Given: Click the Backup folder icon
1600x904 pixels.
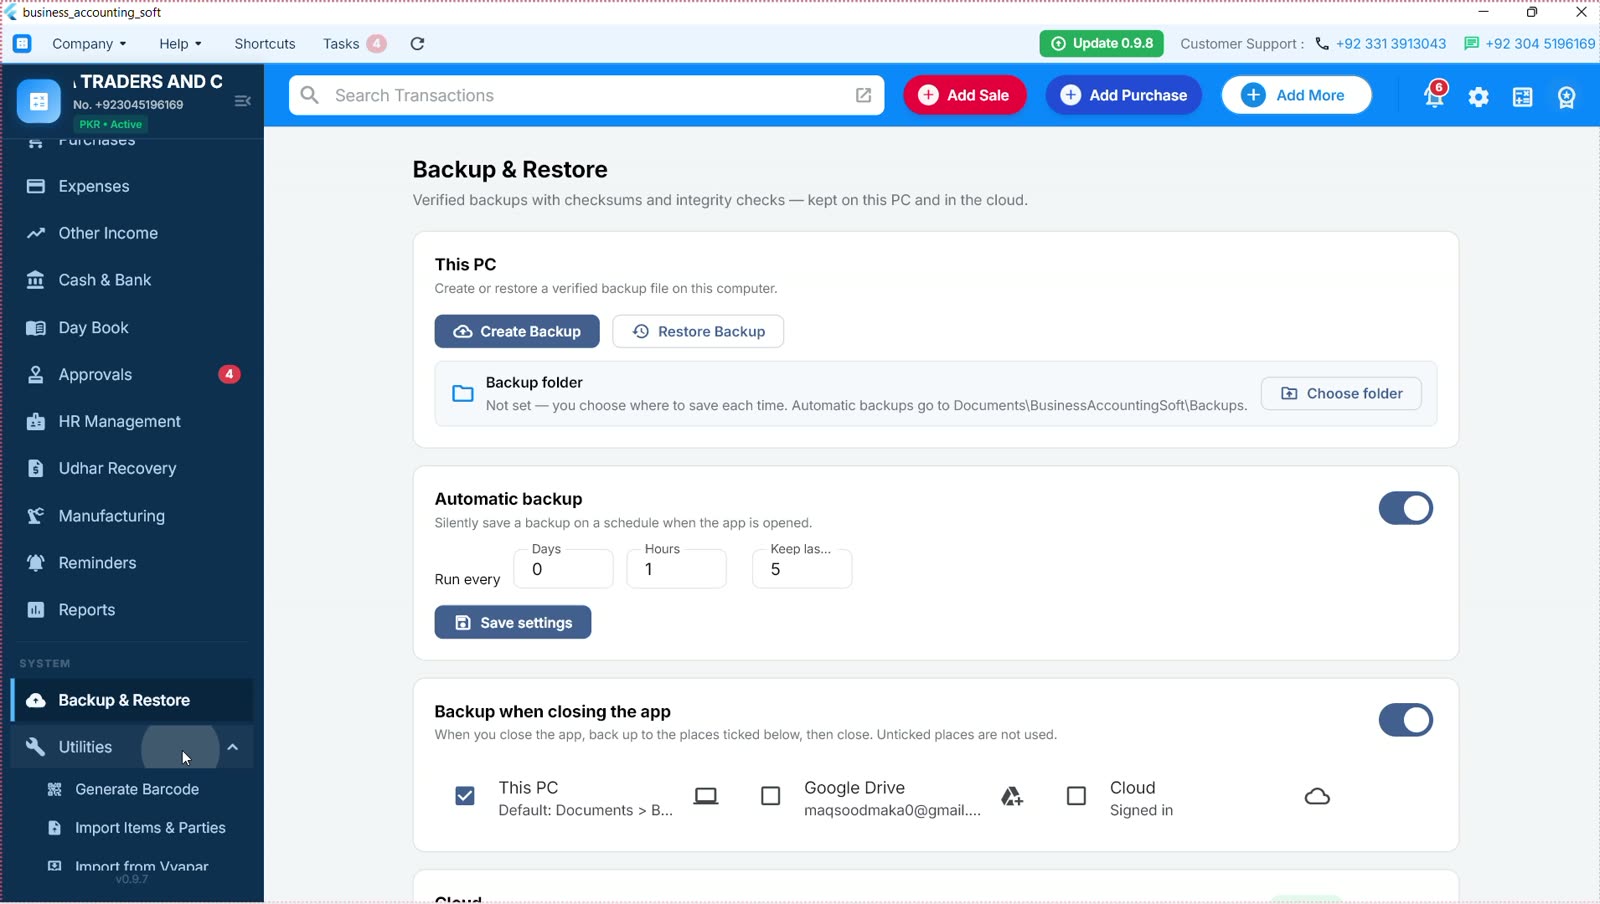Looking at the screenshot, I should tap(463, 393).
